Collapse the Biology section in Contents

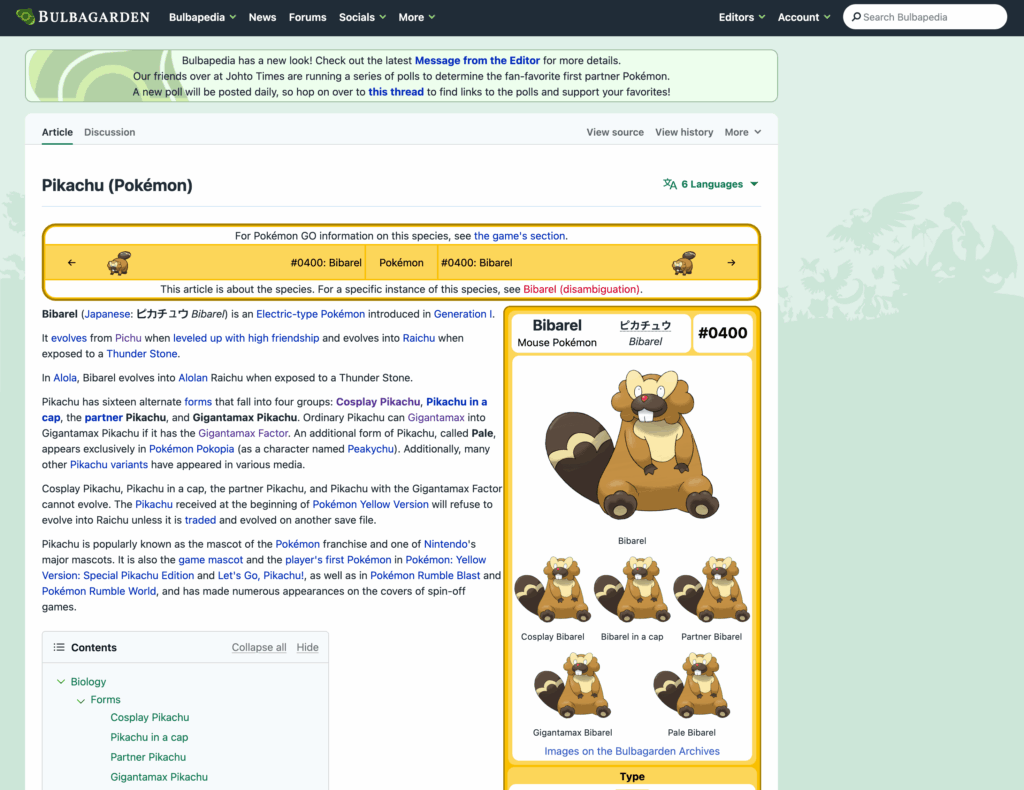[x=61, y=682]
